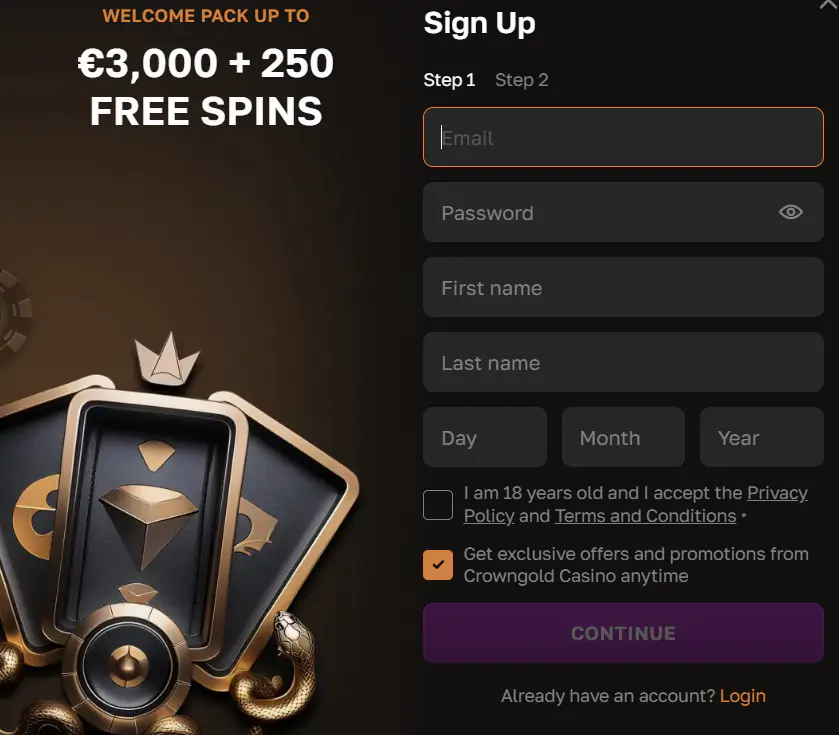Open the Login link
The height and width of the screenshot is (735, 839).
(742, 696)
